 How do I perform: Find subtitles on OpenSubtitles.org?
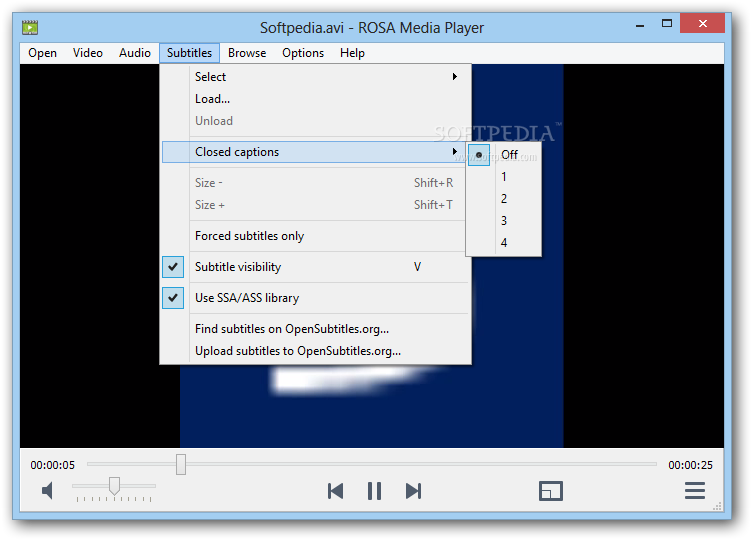coord(315,329)
